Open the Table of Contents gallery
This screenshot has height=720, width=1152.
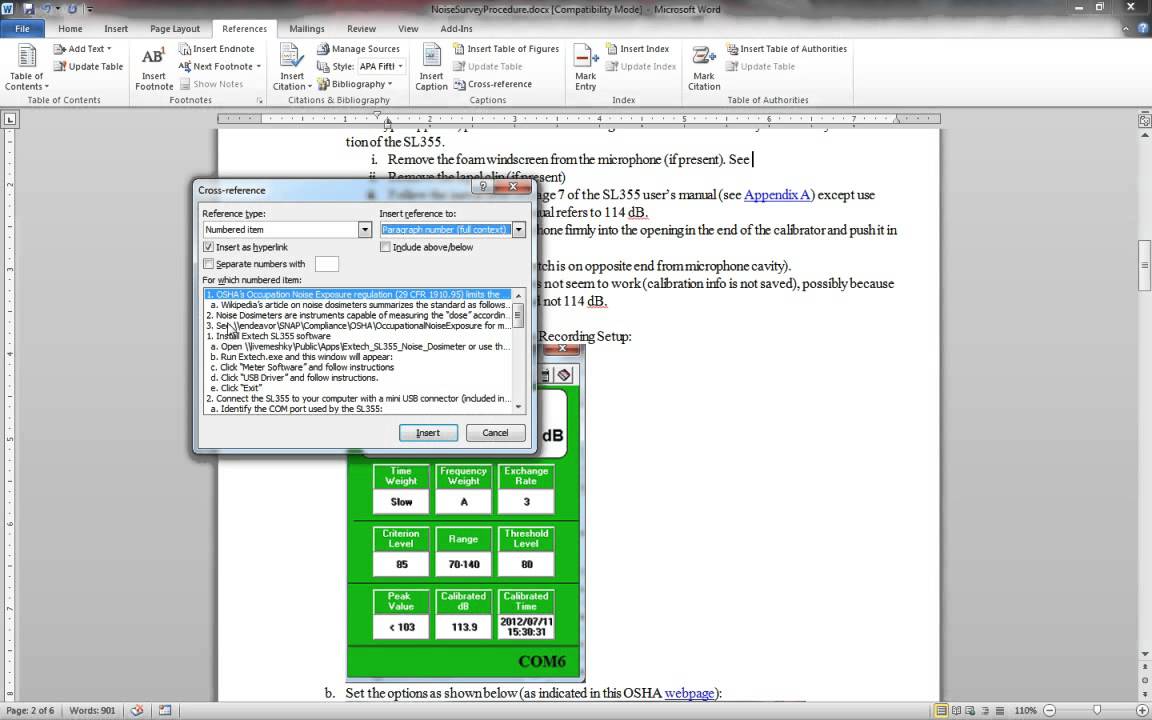pos(27,67)
